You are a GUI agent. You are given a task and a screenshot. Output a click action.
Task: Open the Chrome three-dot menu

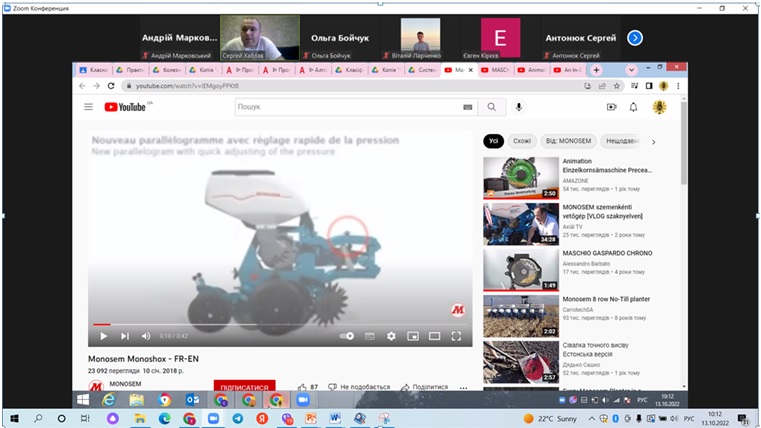click(678, 86)
